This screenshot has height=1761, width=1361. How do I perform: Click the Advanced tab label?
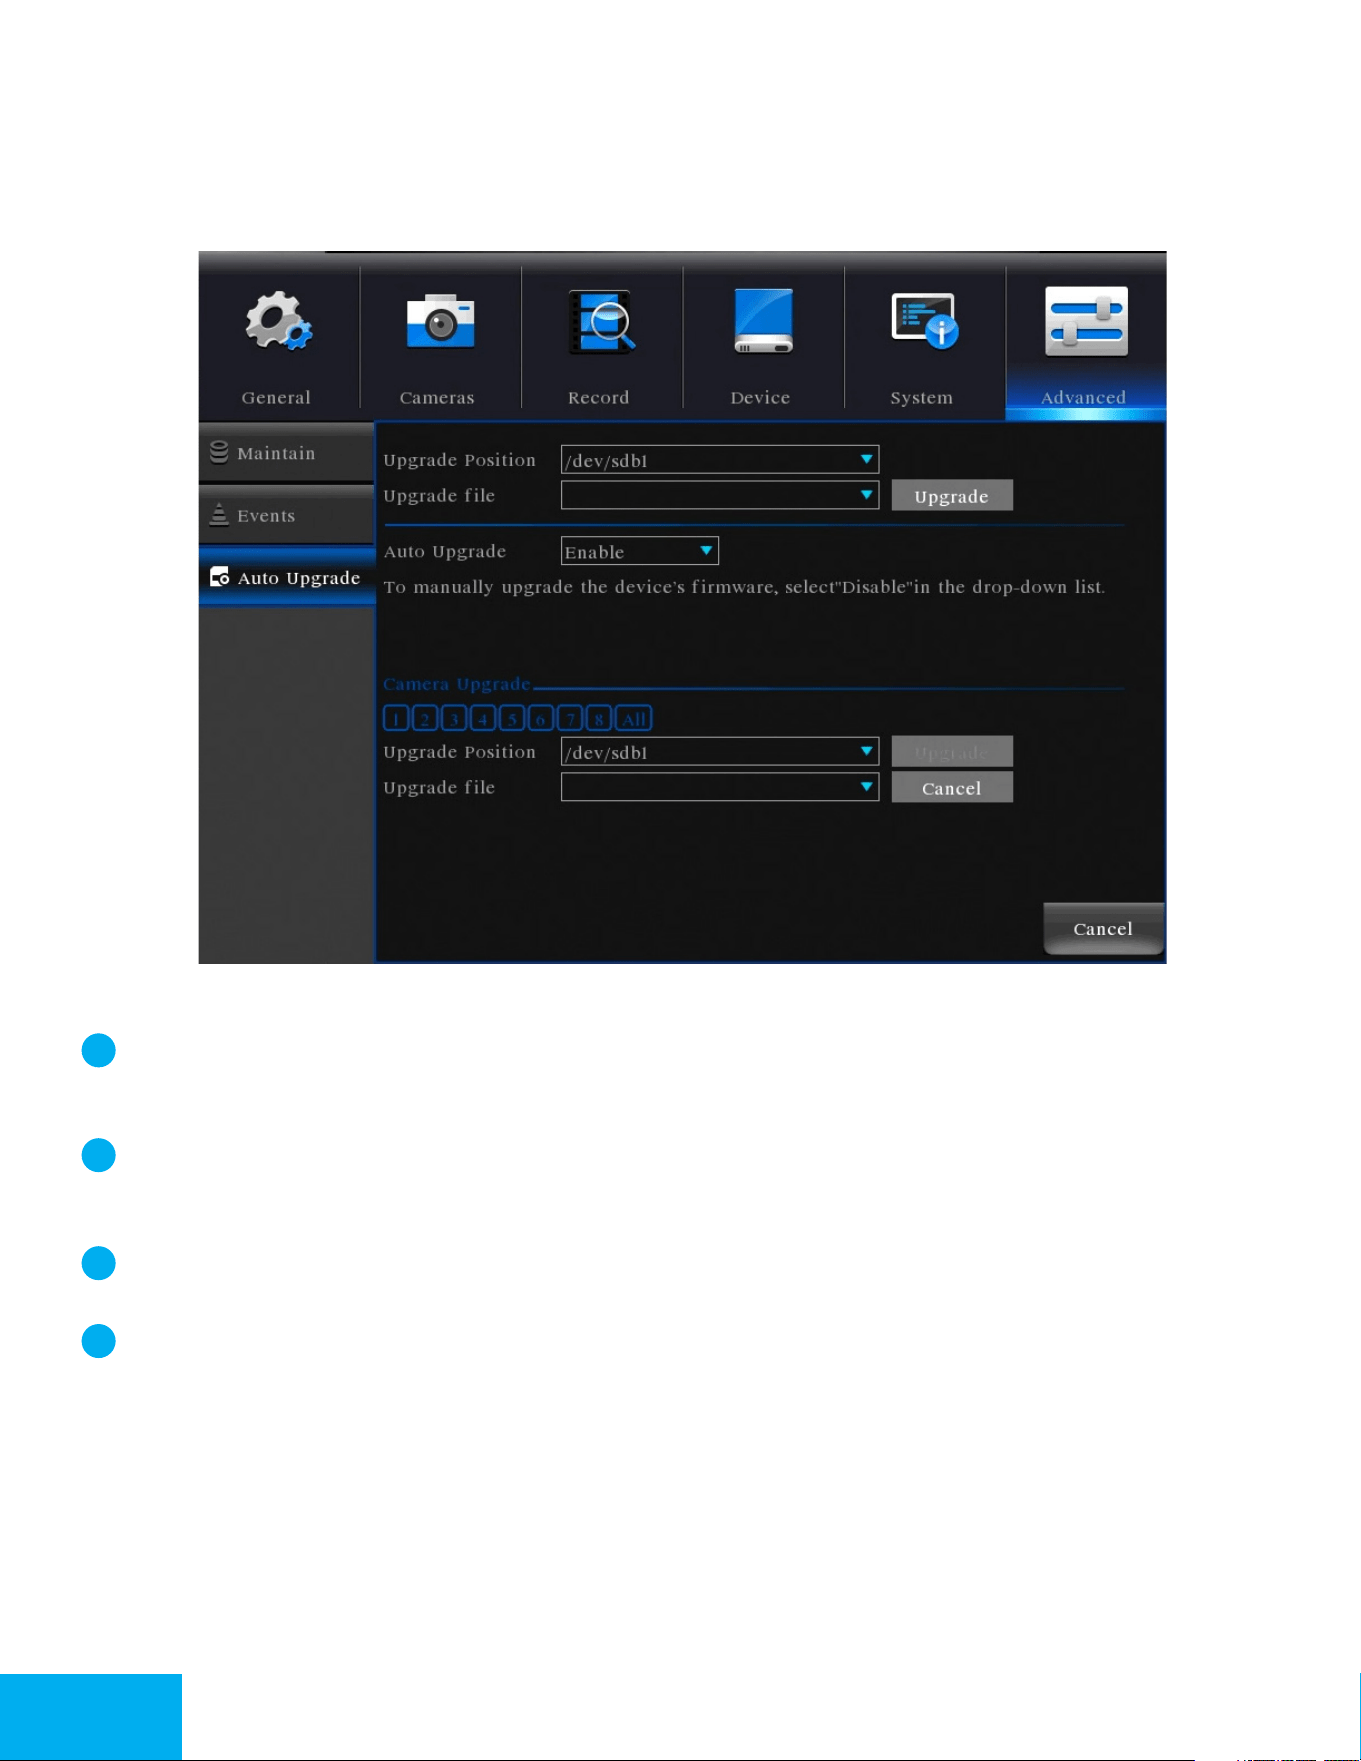point(1083,397)
